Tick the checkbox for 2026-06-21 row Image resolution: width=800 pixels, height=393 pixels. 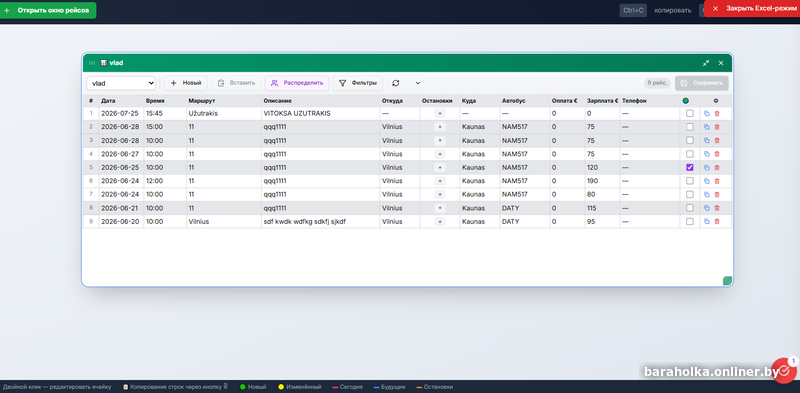pos(690,208)
